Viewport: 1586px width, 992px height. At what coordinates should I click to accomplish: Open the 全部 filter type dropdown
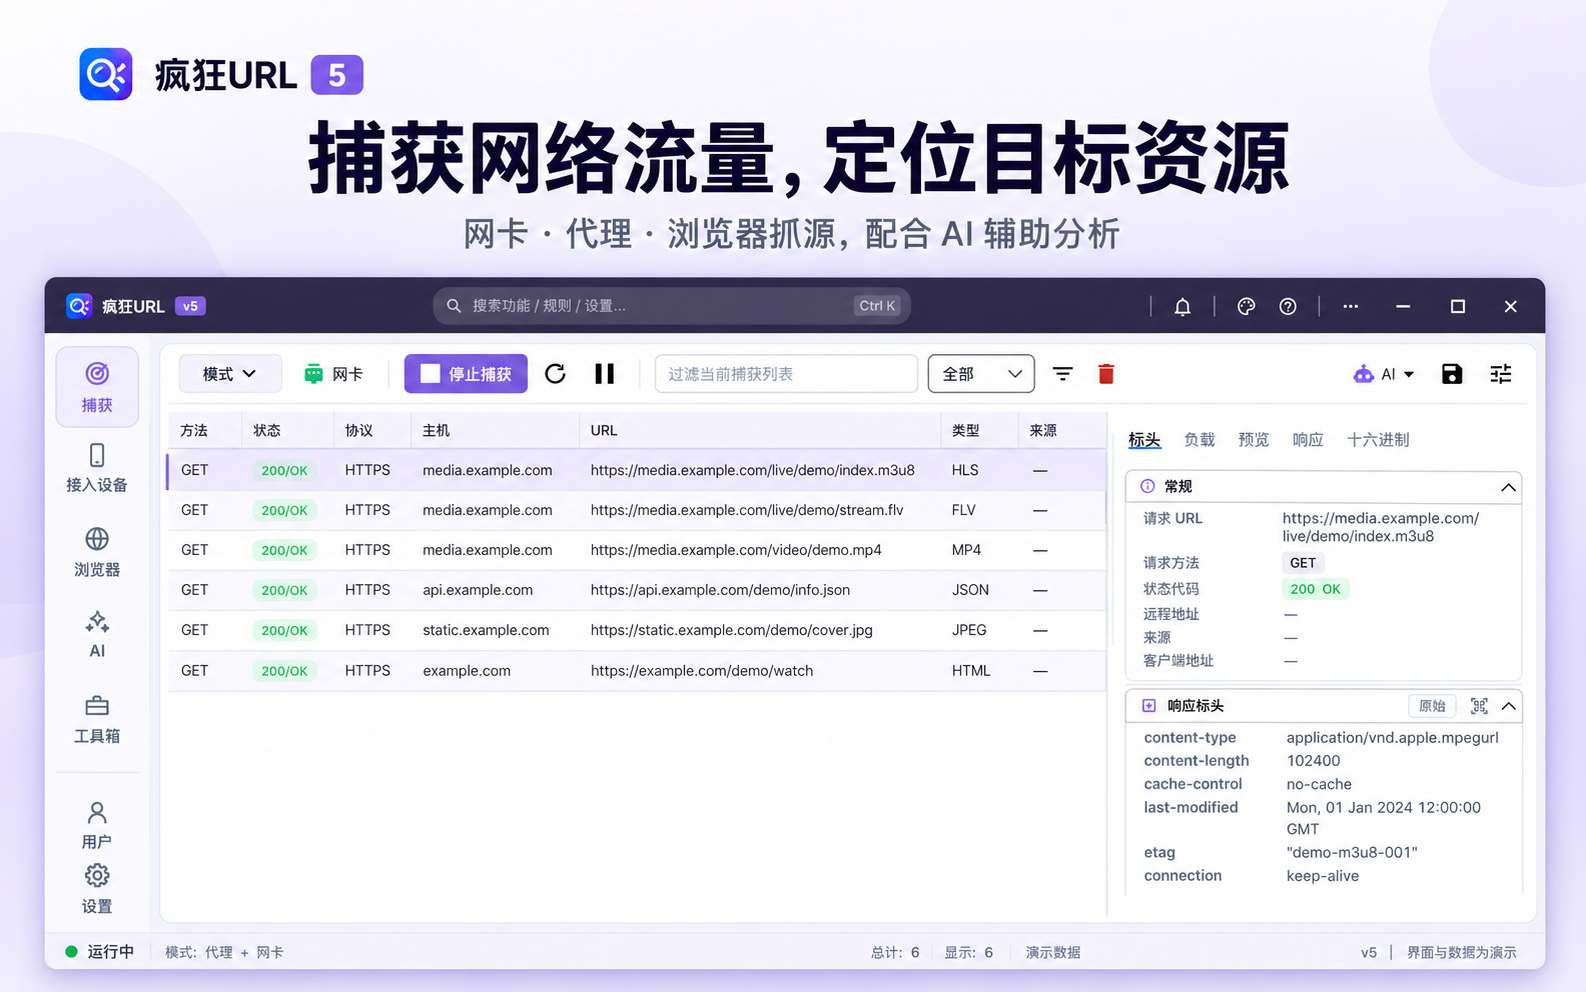click(x=981, y=374)
